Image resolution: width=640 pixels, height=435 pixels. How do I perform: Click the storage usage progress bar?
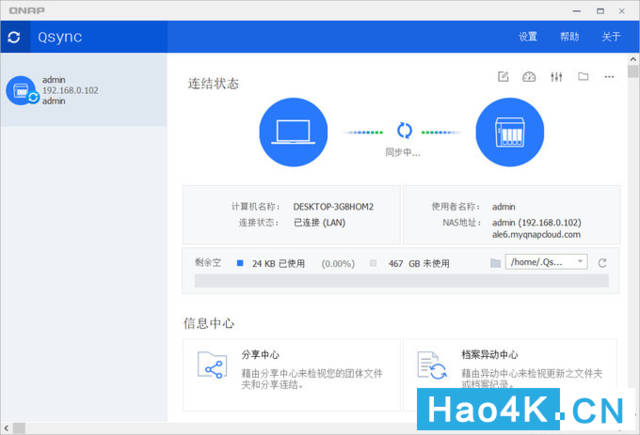pos(402,281)
